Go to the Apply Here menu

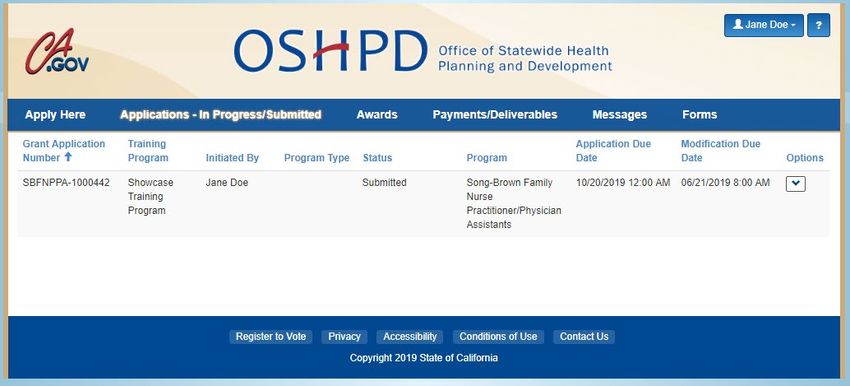coord(55,115)
